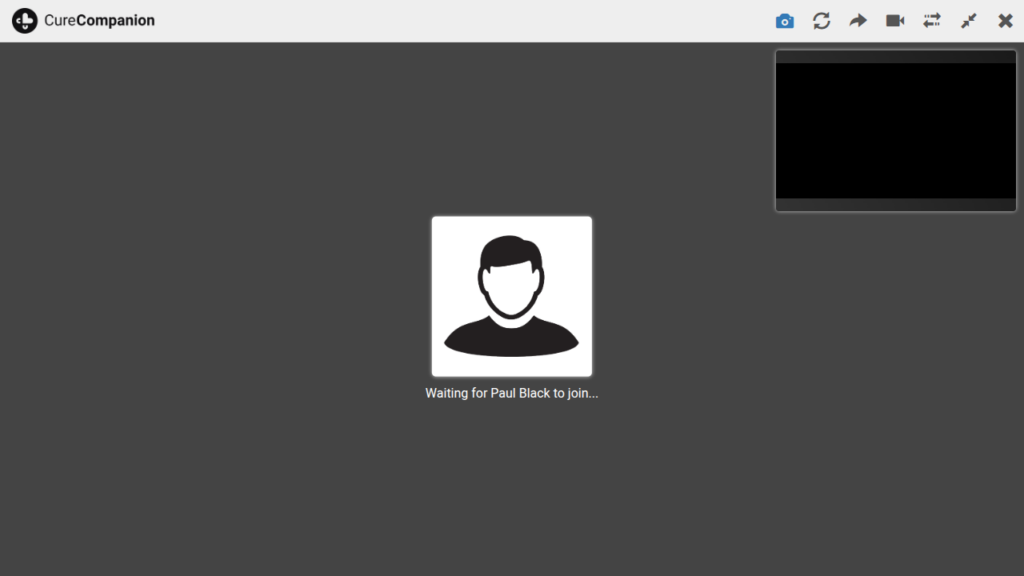Shrink the call window with compress arrows
Viewport: 1024px width, 576px height.
pyautogui.click(x=968, y=21)
